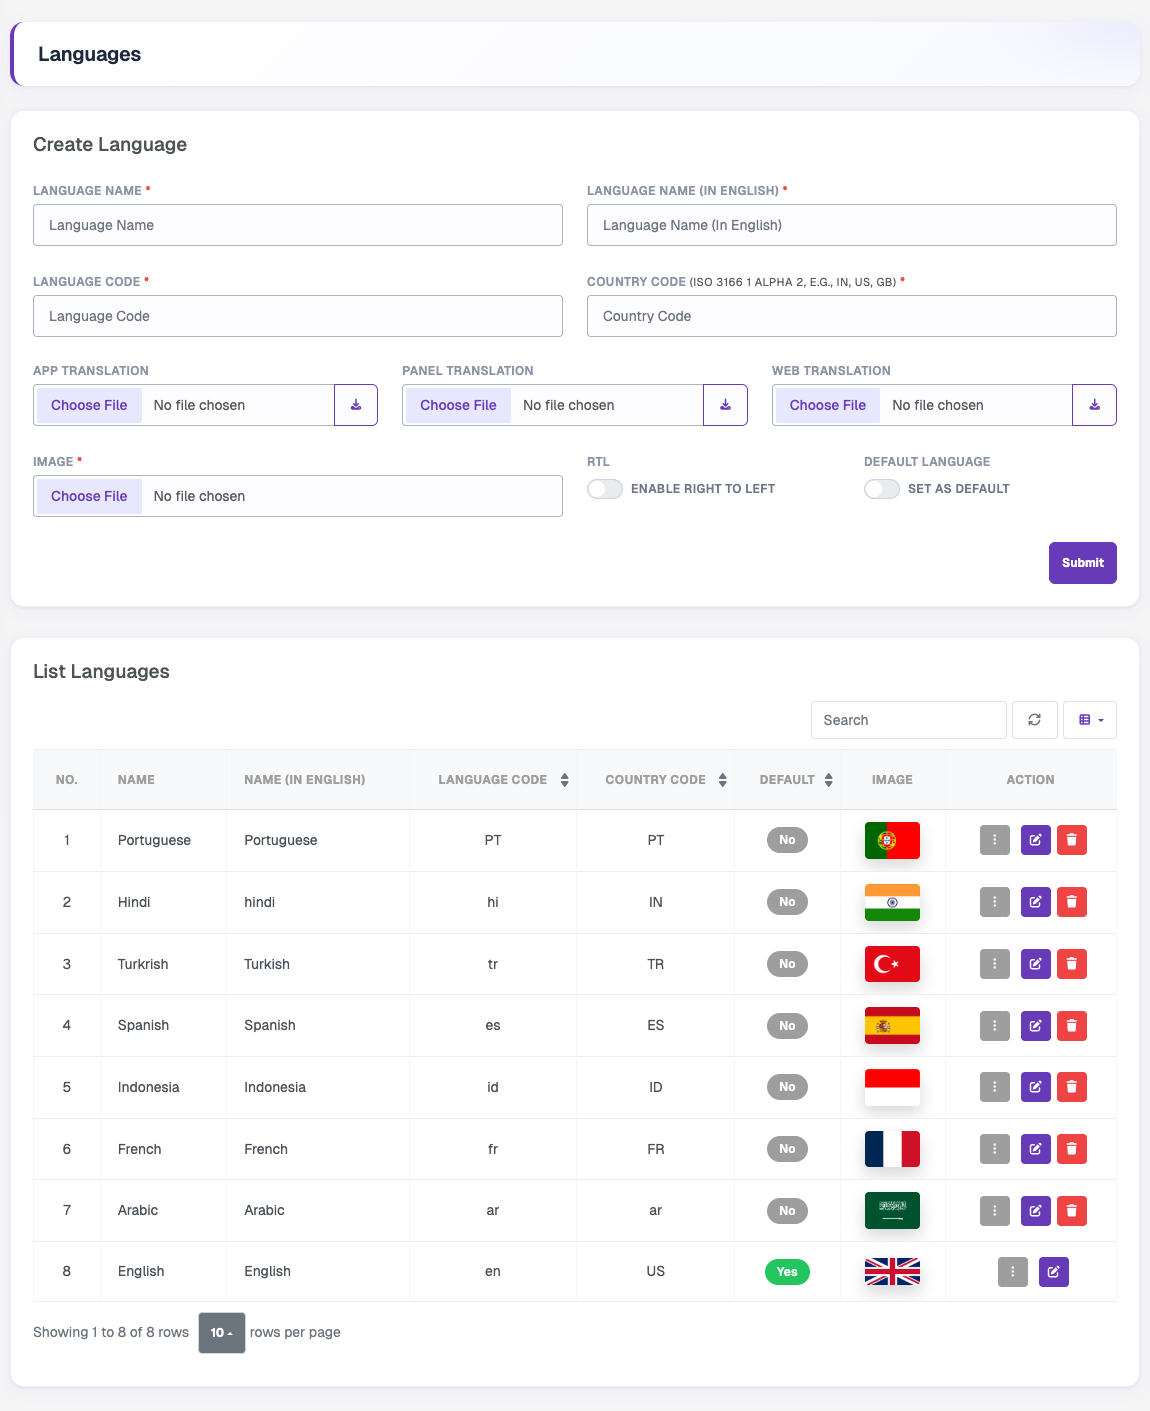Edit the English language entry
The width and height of the screenshot is (1150, 1411).
coord(1054,1272)
